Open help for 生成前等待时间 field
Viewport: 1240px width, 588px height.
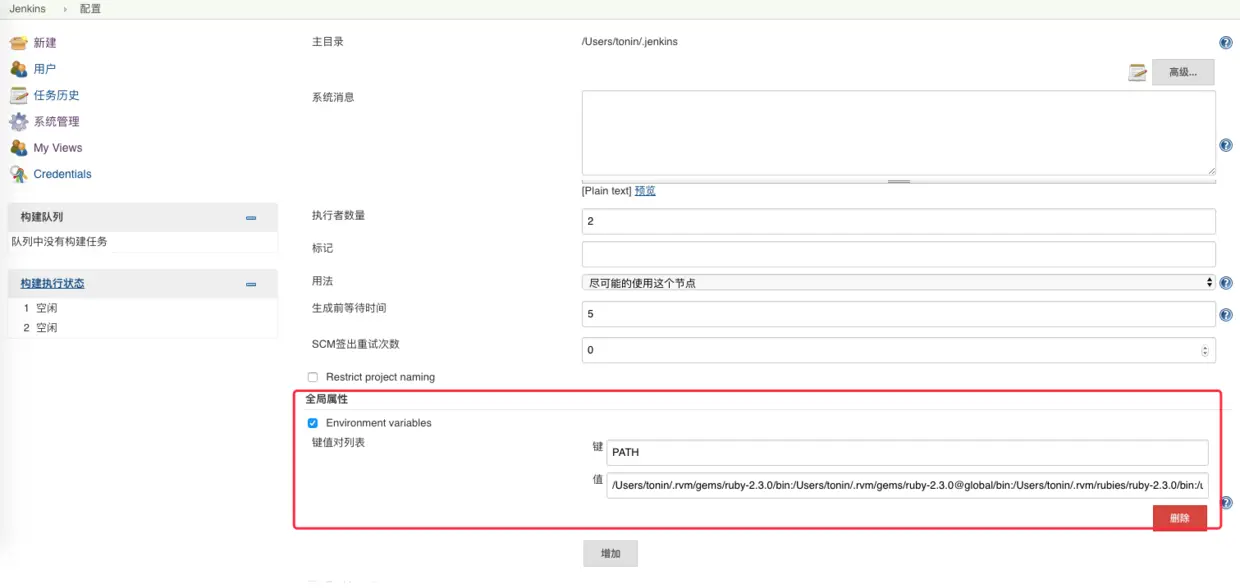point(1226,315)
